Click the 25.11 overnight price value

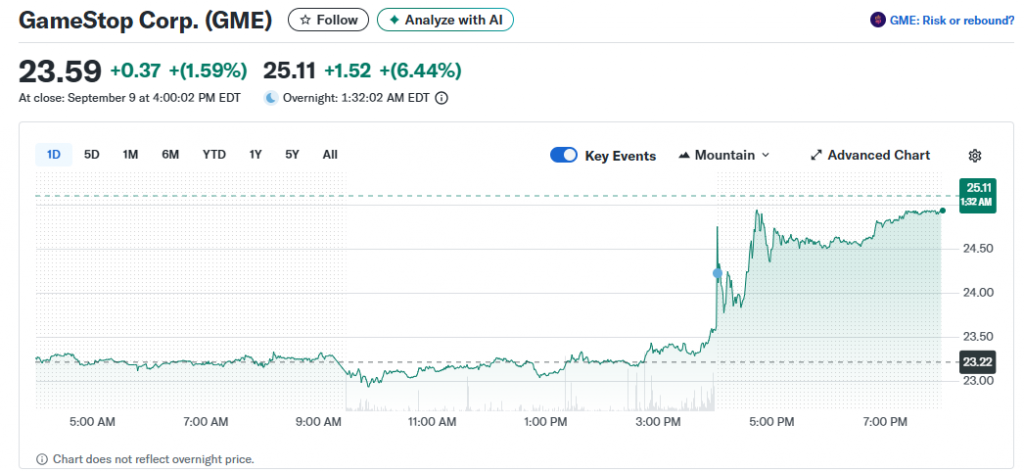point(289,71)
